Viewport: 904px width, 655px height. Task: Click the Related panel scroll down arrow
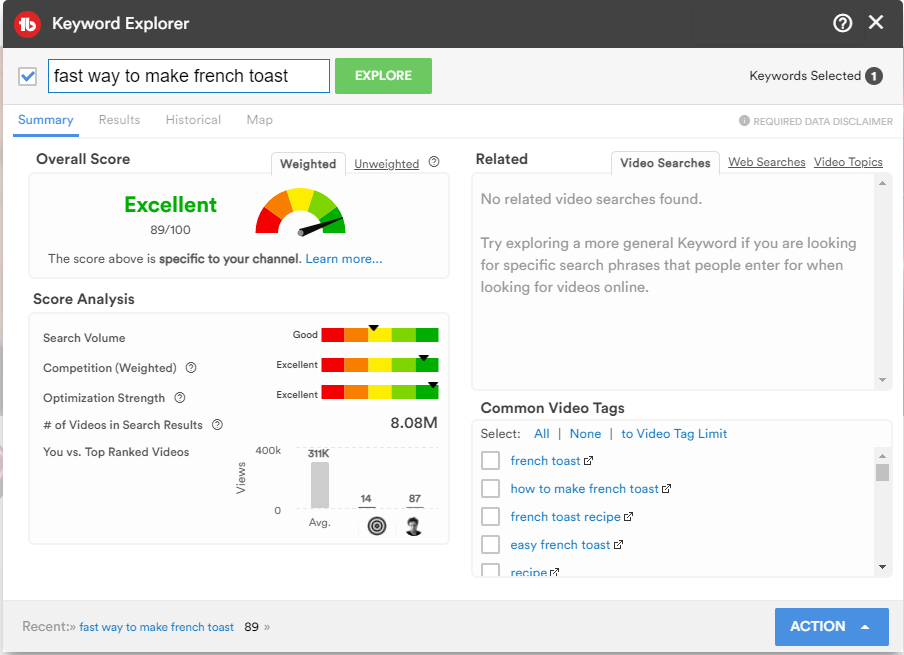882,380
